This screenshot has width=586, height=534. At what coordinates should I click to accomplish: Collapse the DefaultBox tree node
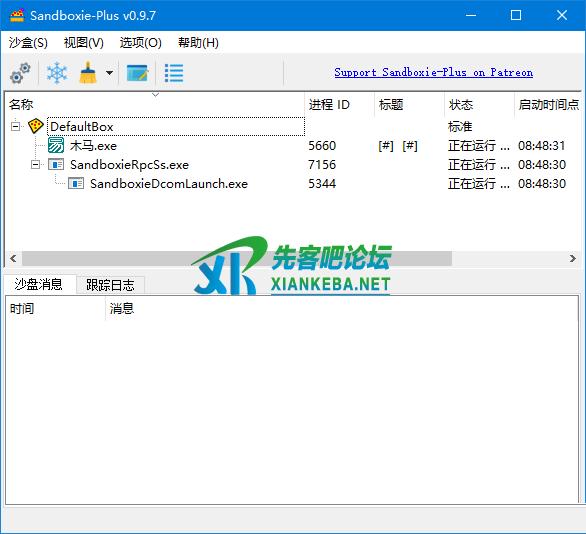(x=15, y=126)
